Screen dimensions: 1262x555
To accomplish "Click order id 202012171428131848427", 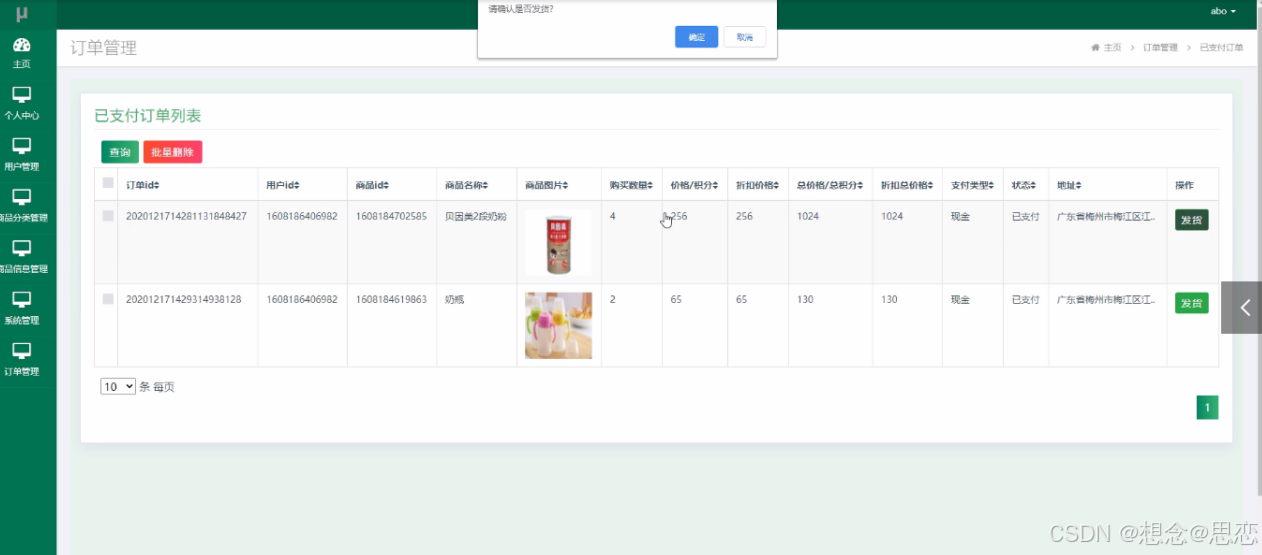I will (x=186, y=216).
